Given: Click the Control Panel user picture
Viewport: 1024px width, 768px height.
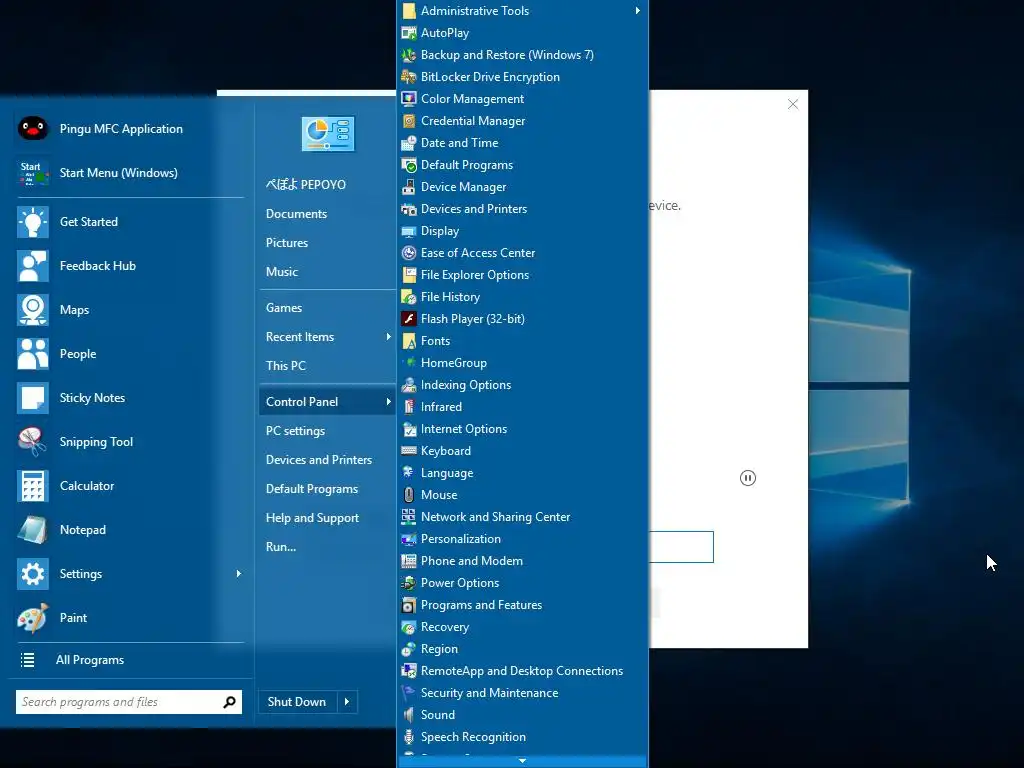Looking at the screenshot, I should (x=328, y=134).
